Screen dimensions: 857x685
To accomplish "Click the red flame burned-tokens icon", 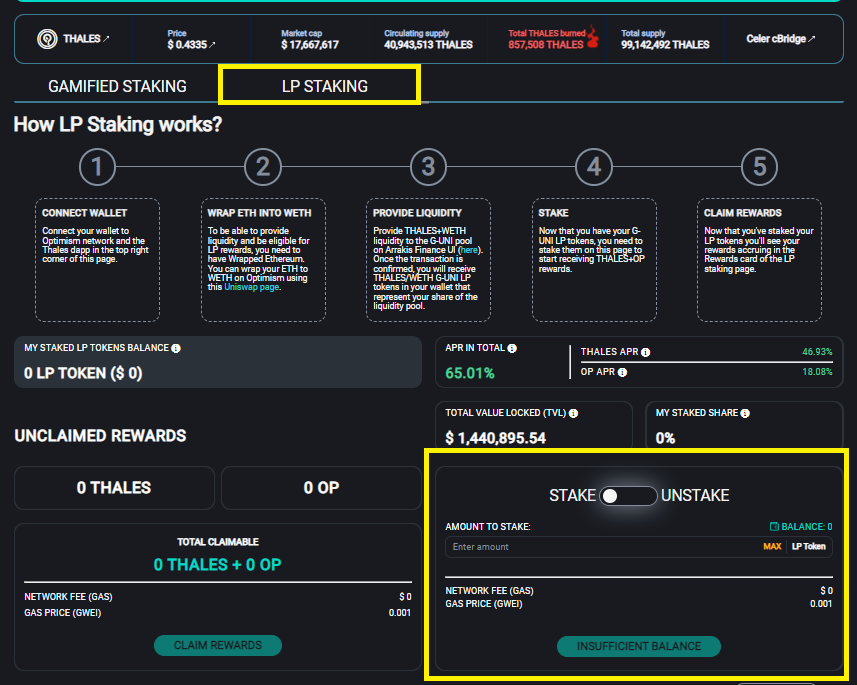I will click(594, 39).
